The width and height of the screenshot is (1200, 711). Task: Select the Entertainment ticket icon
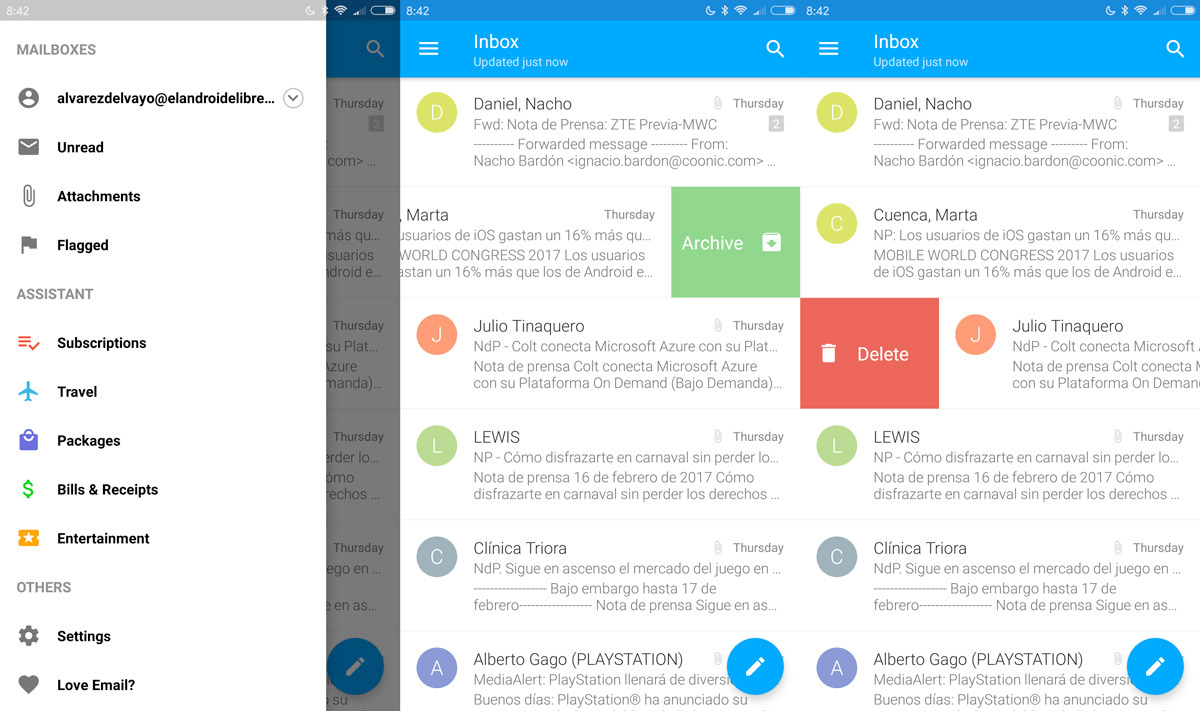[29, 538]
